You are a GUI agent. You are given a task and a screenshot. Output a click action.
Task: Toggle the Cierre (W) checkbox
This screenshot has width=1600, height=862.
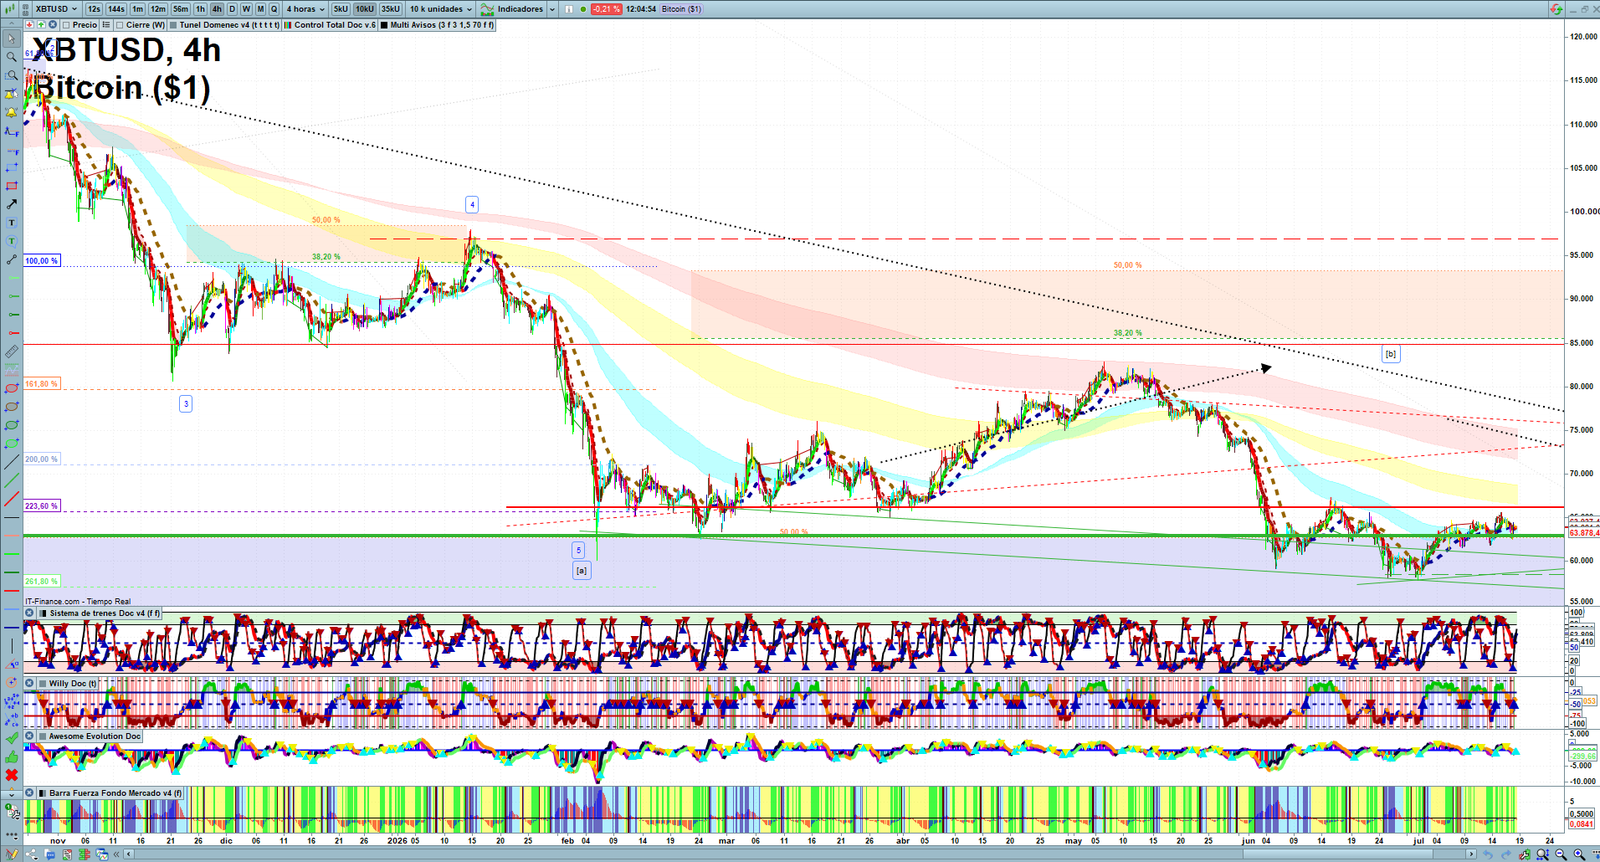click(119, 24)
